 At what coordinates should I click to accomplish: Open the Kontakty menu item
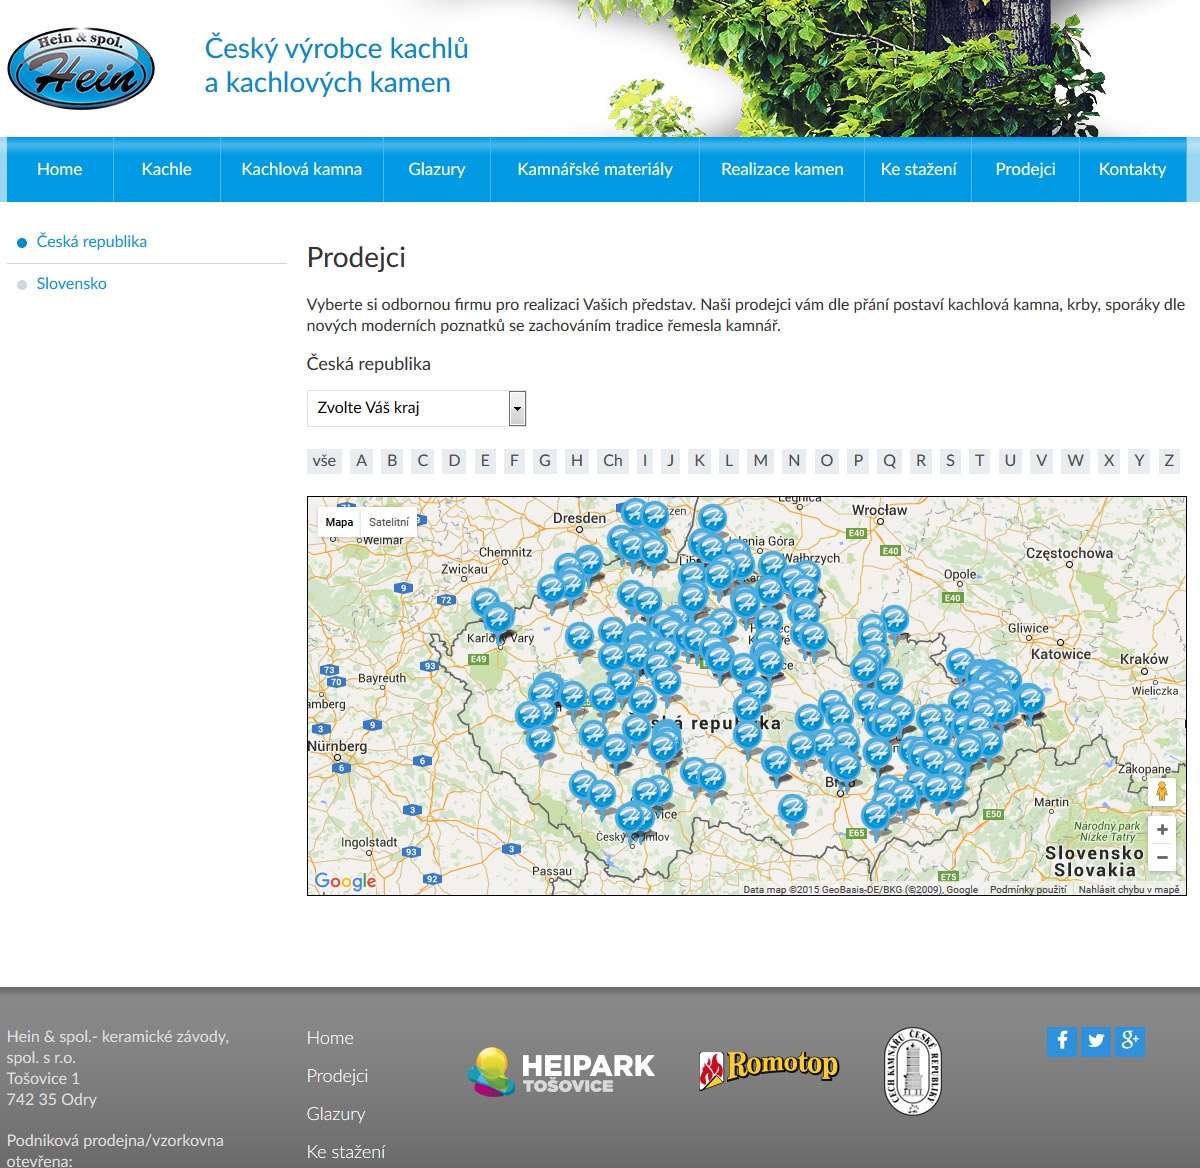tap(1132, 169)
